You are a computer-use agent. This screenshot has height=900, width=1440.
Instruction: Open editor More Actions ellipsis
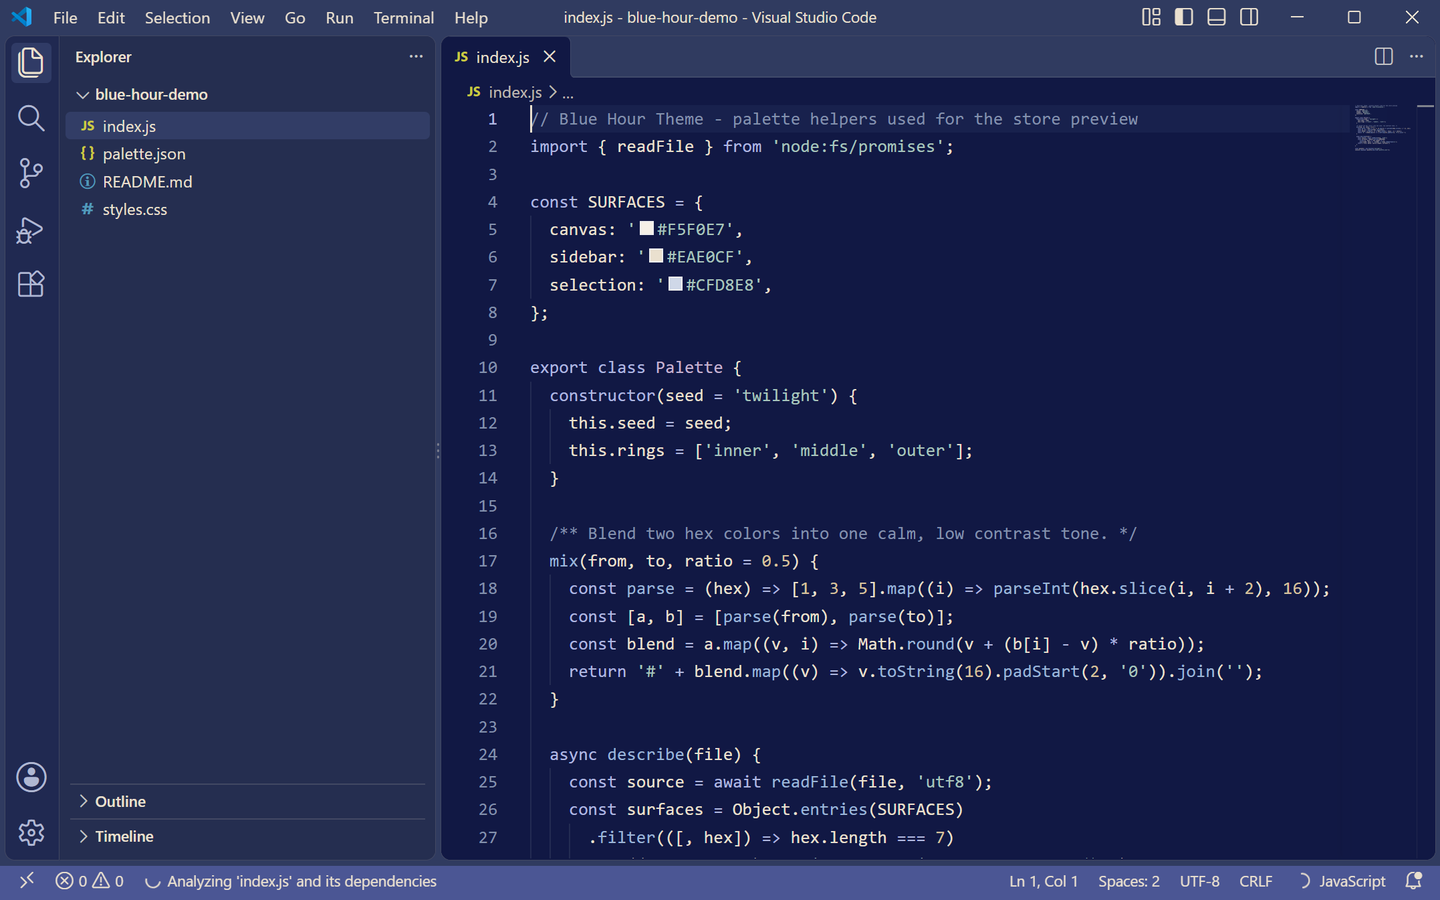coord(1416,57)
